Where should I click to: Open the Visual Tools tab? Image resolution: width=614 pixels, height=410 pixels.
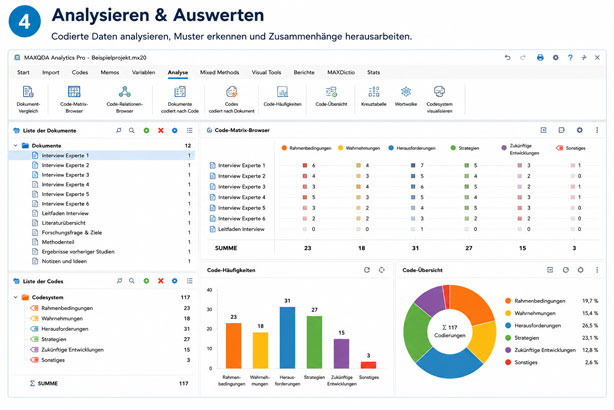[x=266, y=72]
